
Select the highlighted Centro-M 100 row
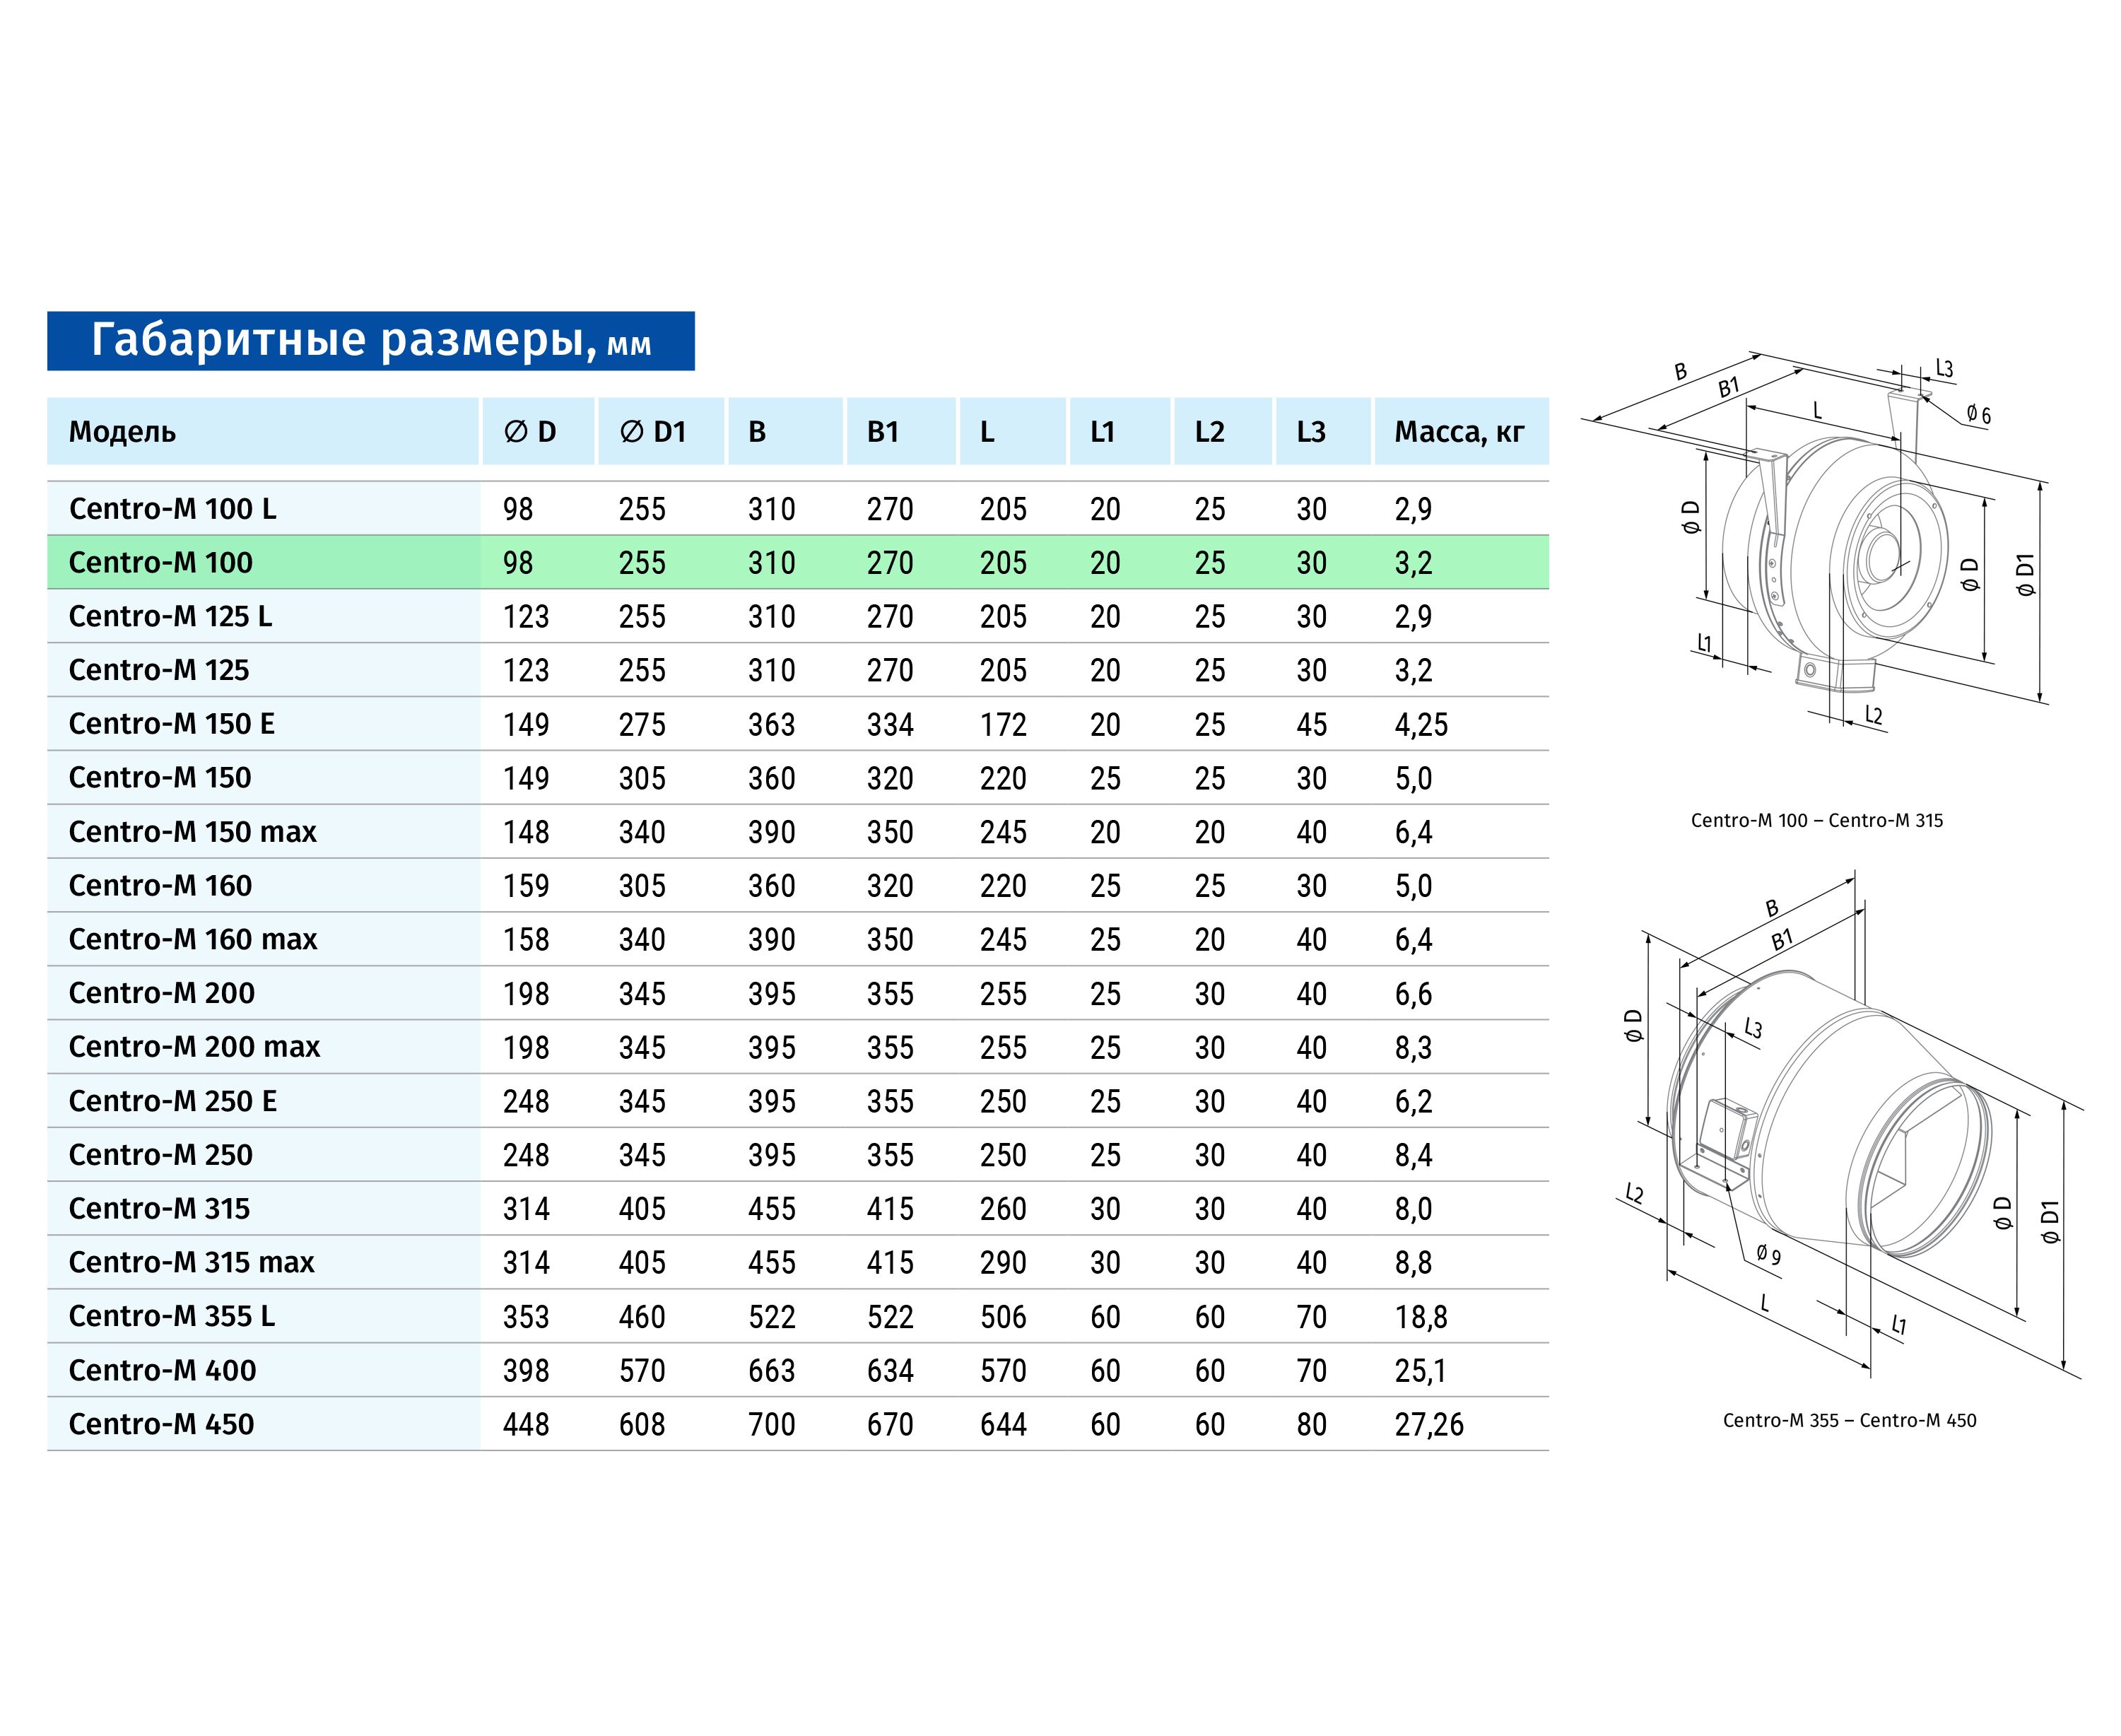point(160,562)
